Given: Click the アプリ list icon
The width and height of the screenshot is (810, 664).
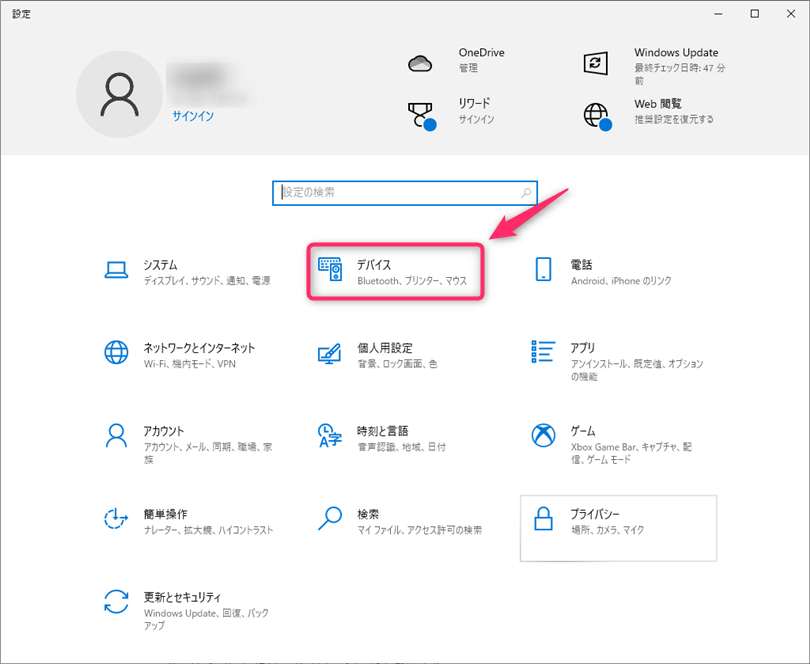Looking at the screenshot, I should (543, 351).
